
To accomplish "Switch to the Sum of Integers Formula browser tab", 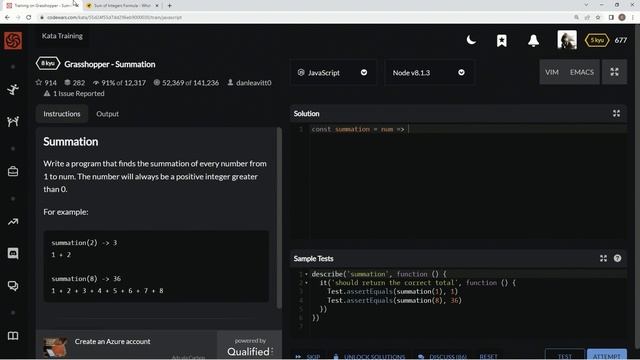I will pos(122,6).
